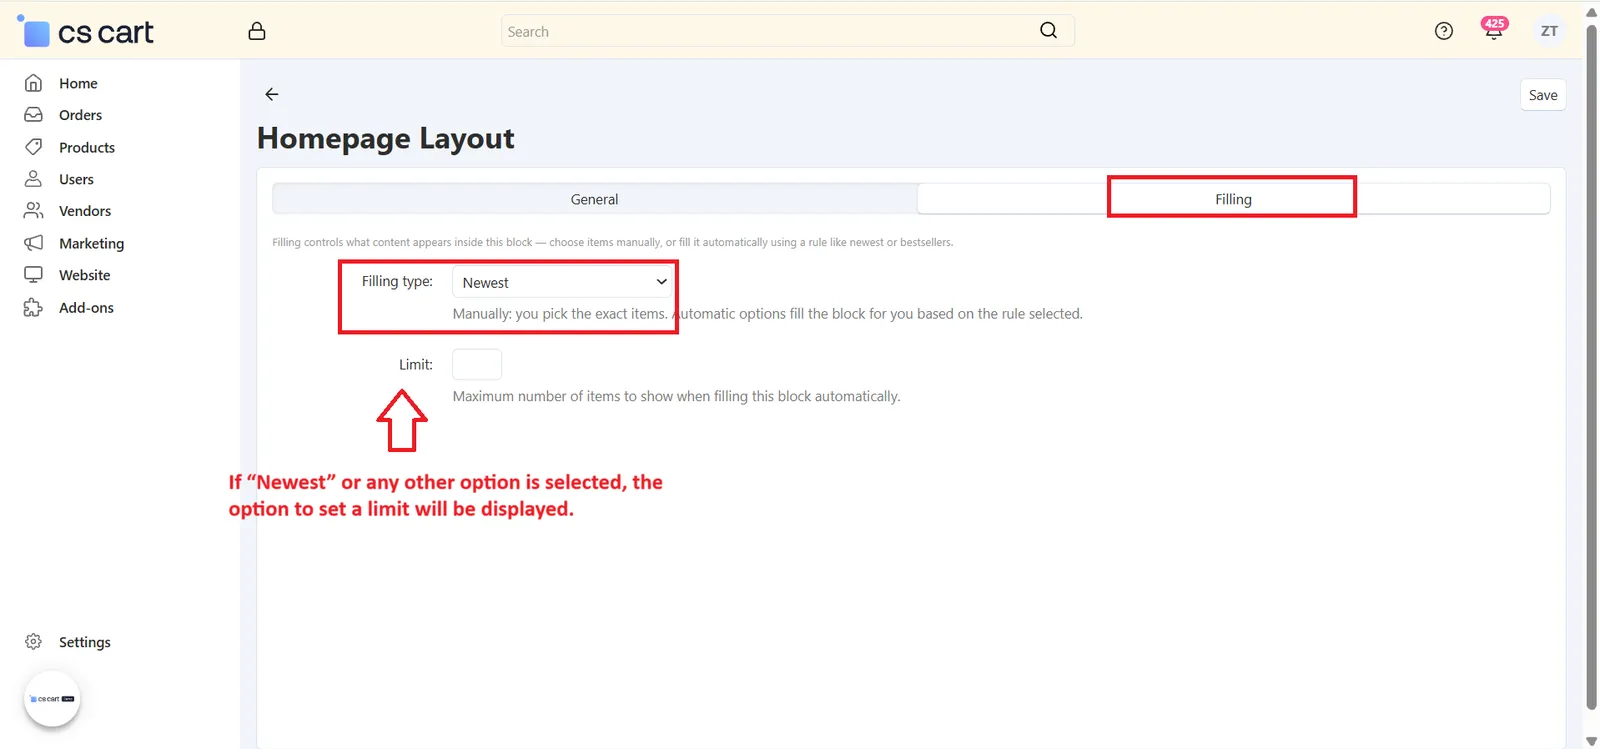Open Users in the sidebar
Viewport: 1600px width, 749px height.
click(76, 179)
